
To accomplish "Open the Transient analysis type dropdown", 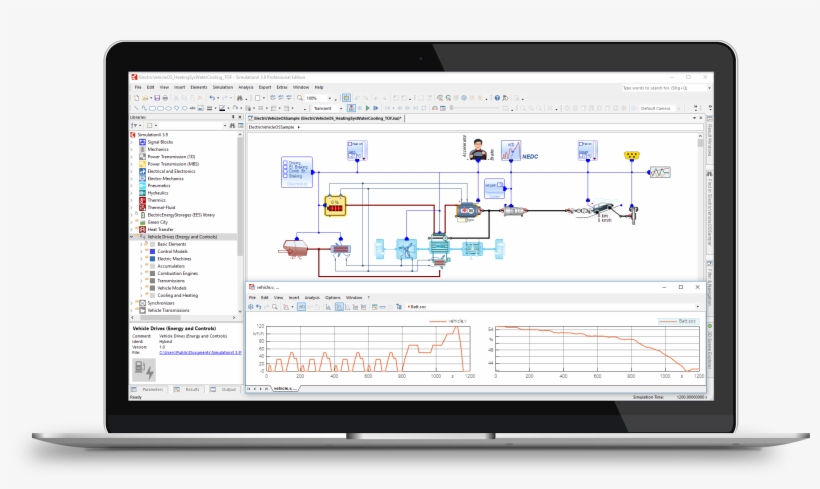I will point(341,108).
